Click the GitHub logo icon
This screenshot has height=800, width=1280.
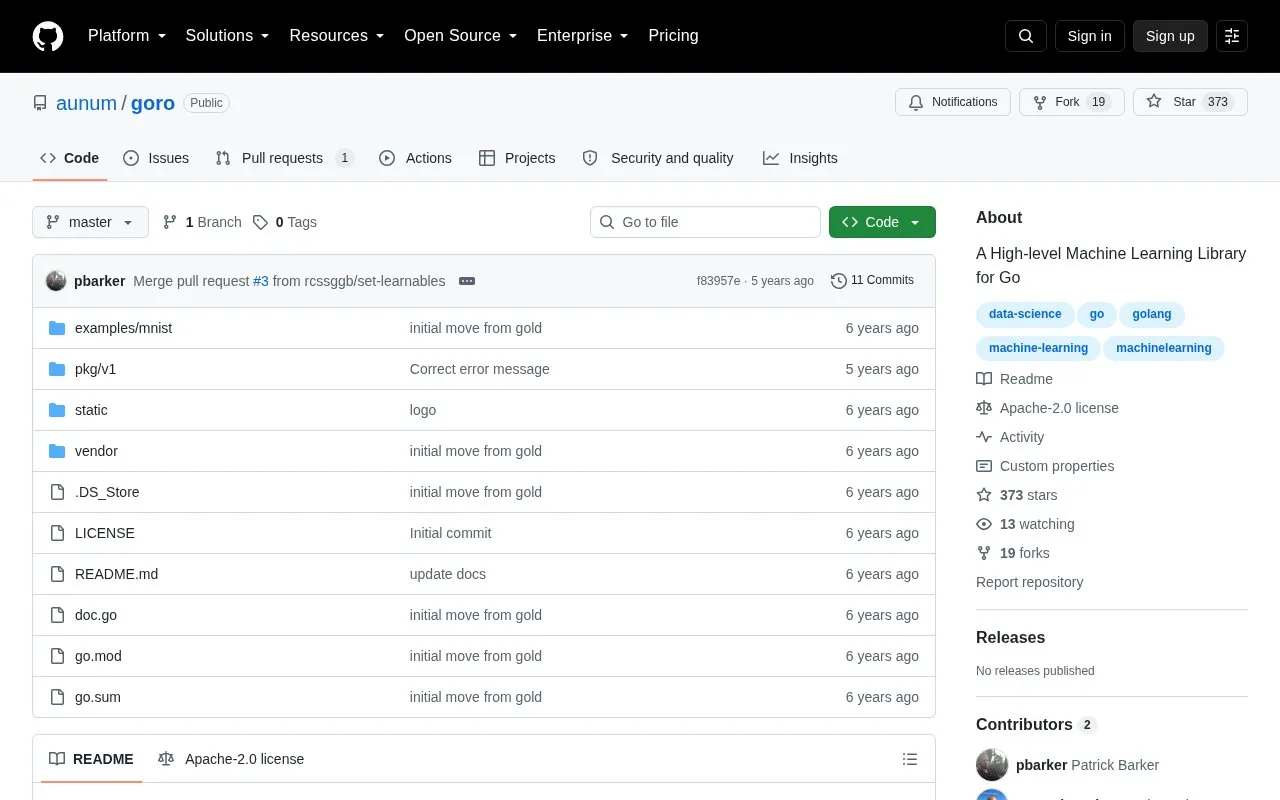pyautogui.click(x=48, y=36)
